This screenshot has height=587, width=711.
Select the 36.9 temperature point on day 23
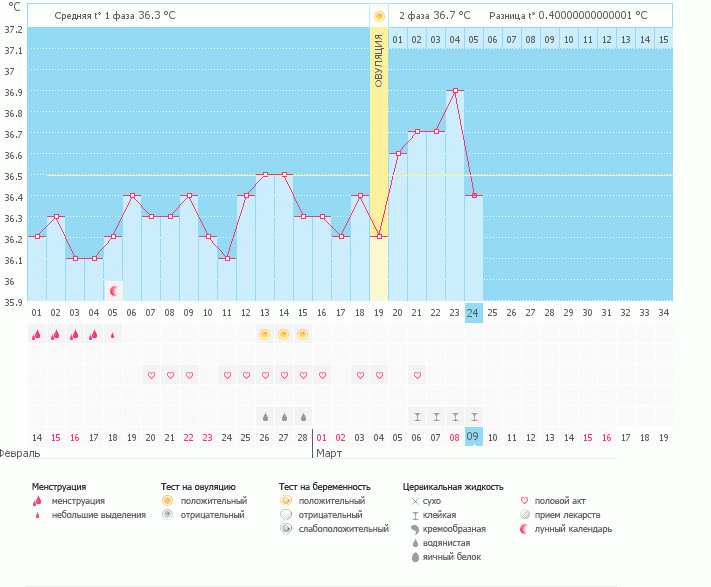click(x=455, y=91)
